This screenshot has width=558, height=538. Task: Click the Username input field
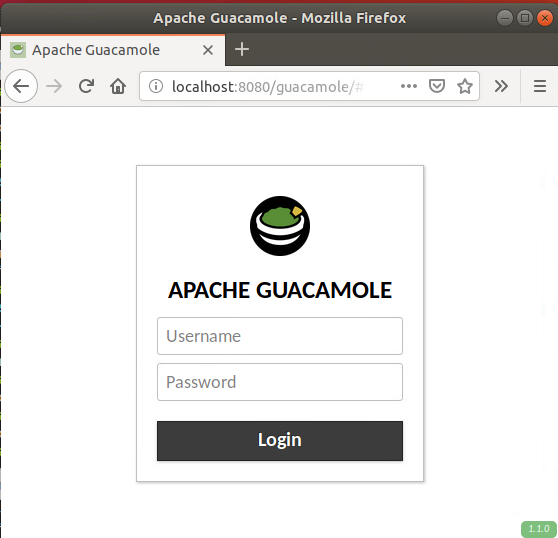[280, 336]
